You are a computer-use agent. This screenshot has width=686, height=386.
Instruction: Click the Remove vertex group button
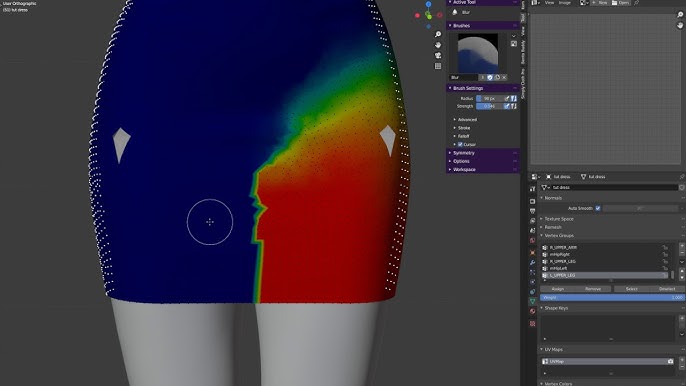click(593, 289)
